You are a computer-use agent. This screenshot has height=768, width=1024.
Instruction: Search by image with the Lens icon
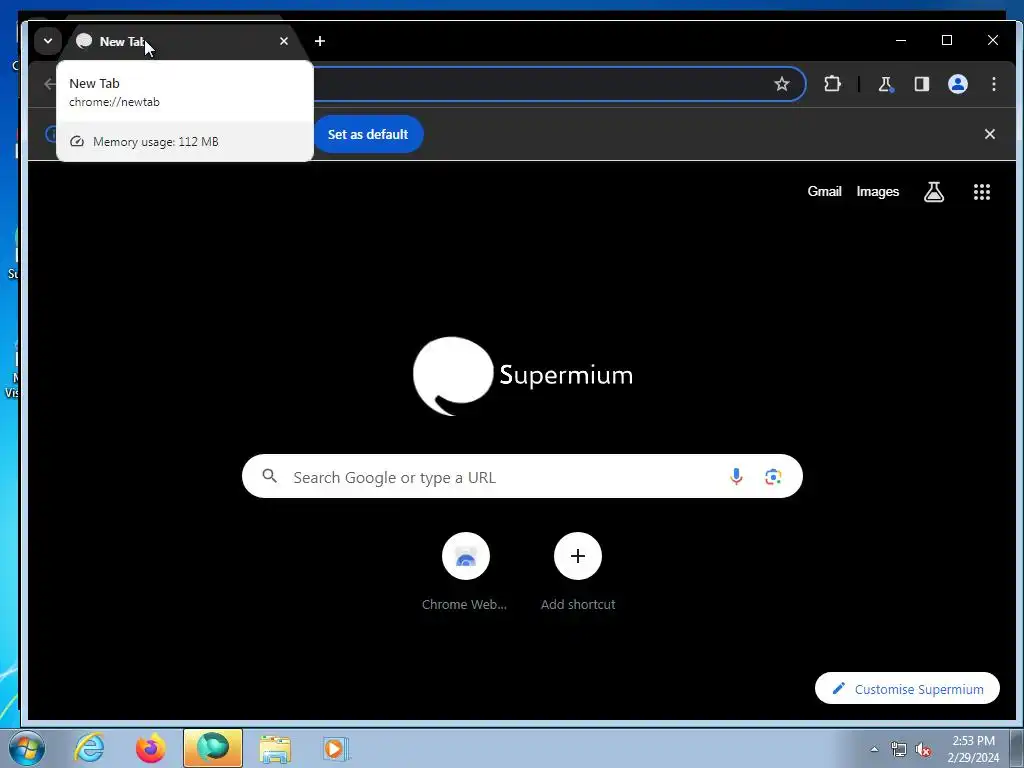(x=773, y=477)
